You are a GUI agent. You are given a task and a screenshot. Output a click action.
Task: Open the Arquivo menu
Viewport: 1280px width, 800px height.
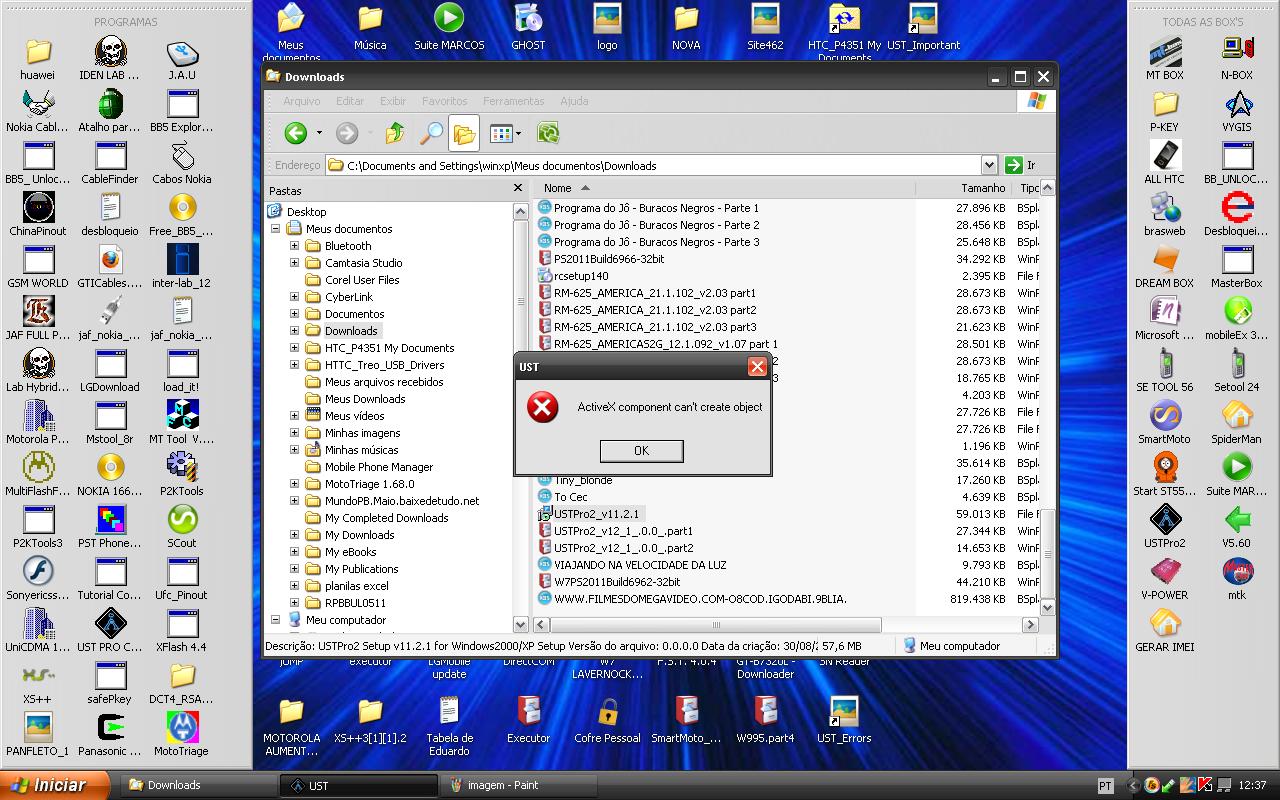click(x=302, y=101)
